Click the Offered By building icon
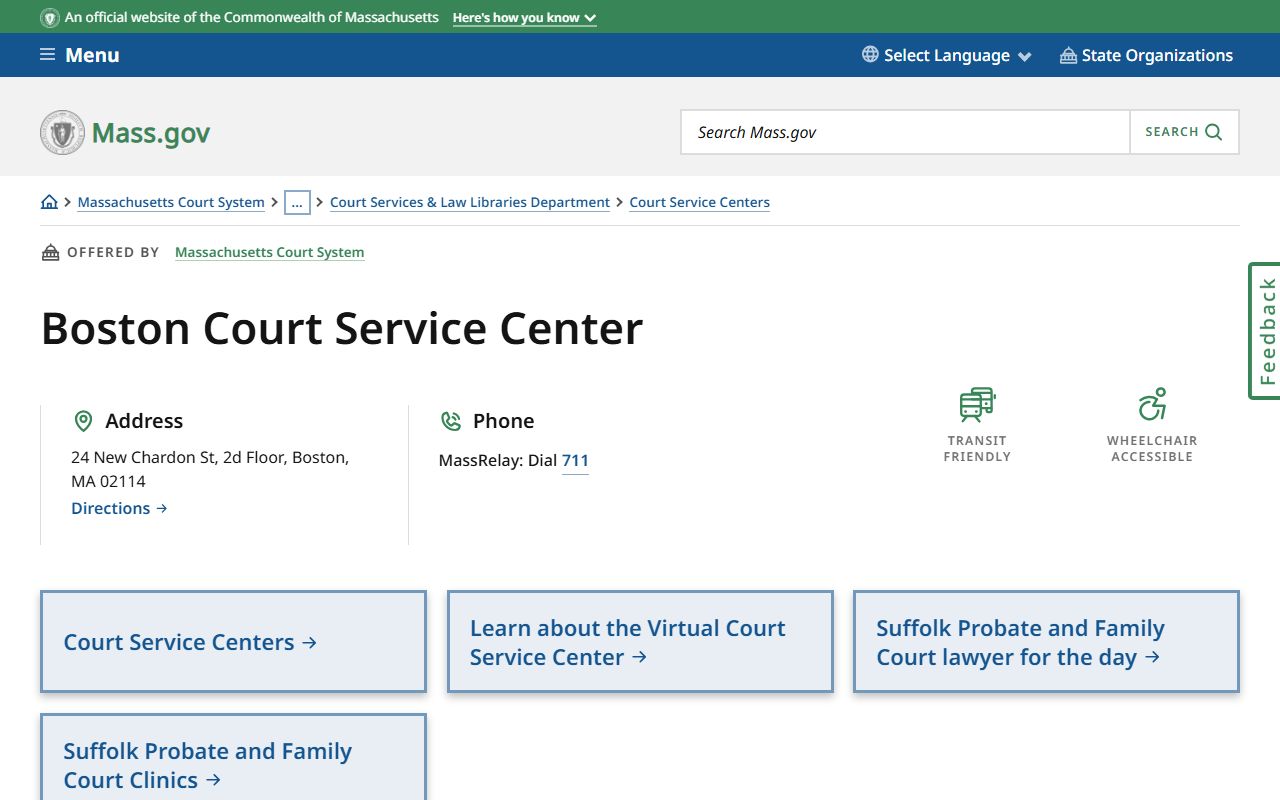This screenshot has height=800, width=1280. 50,252
